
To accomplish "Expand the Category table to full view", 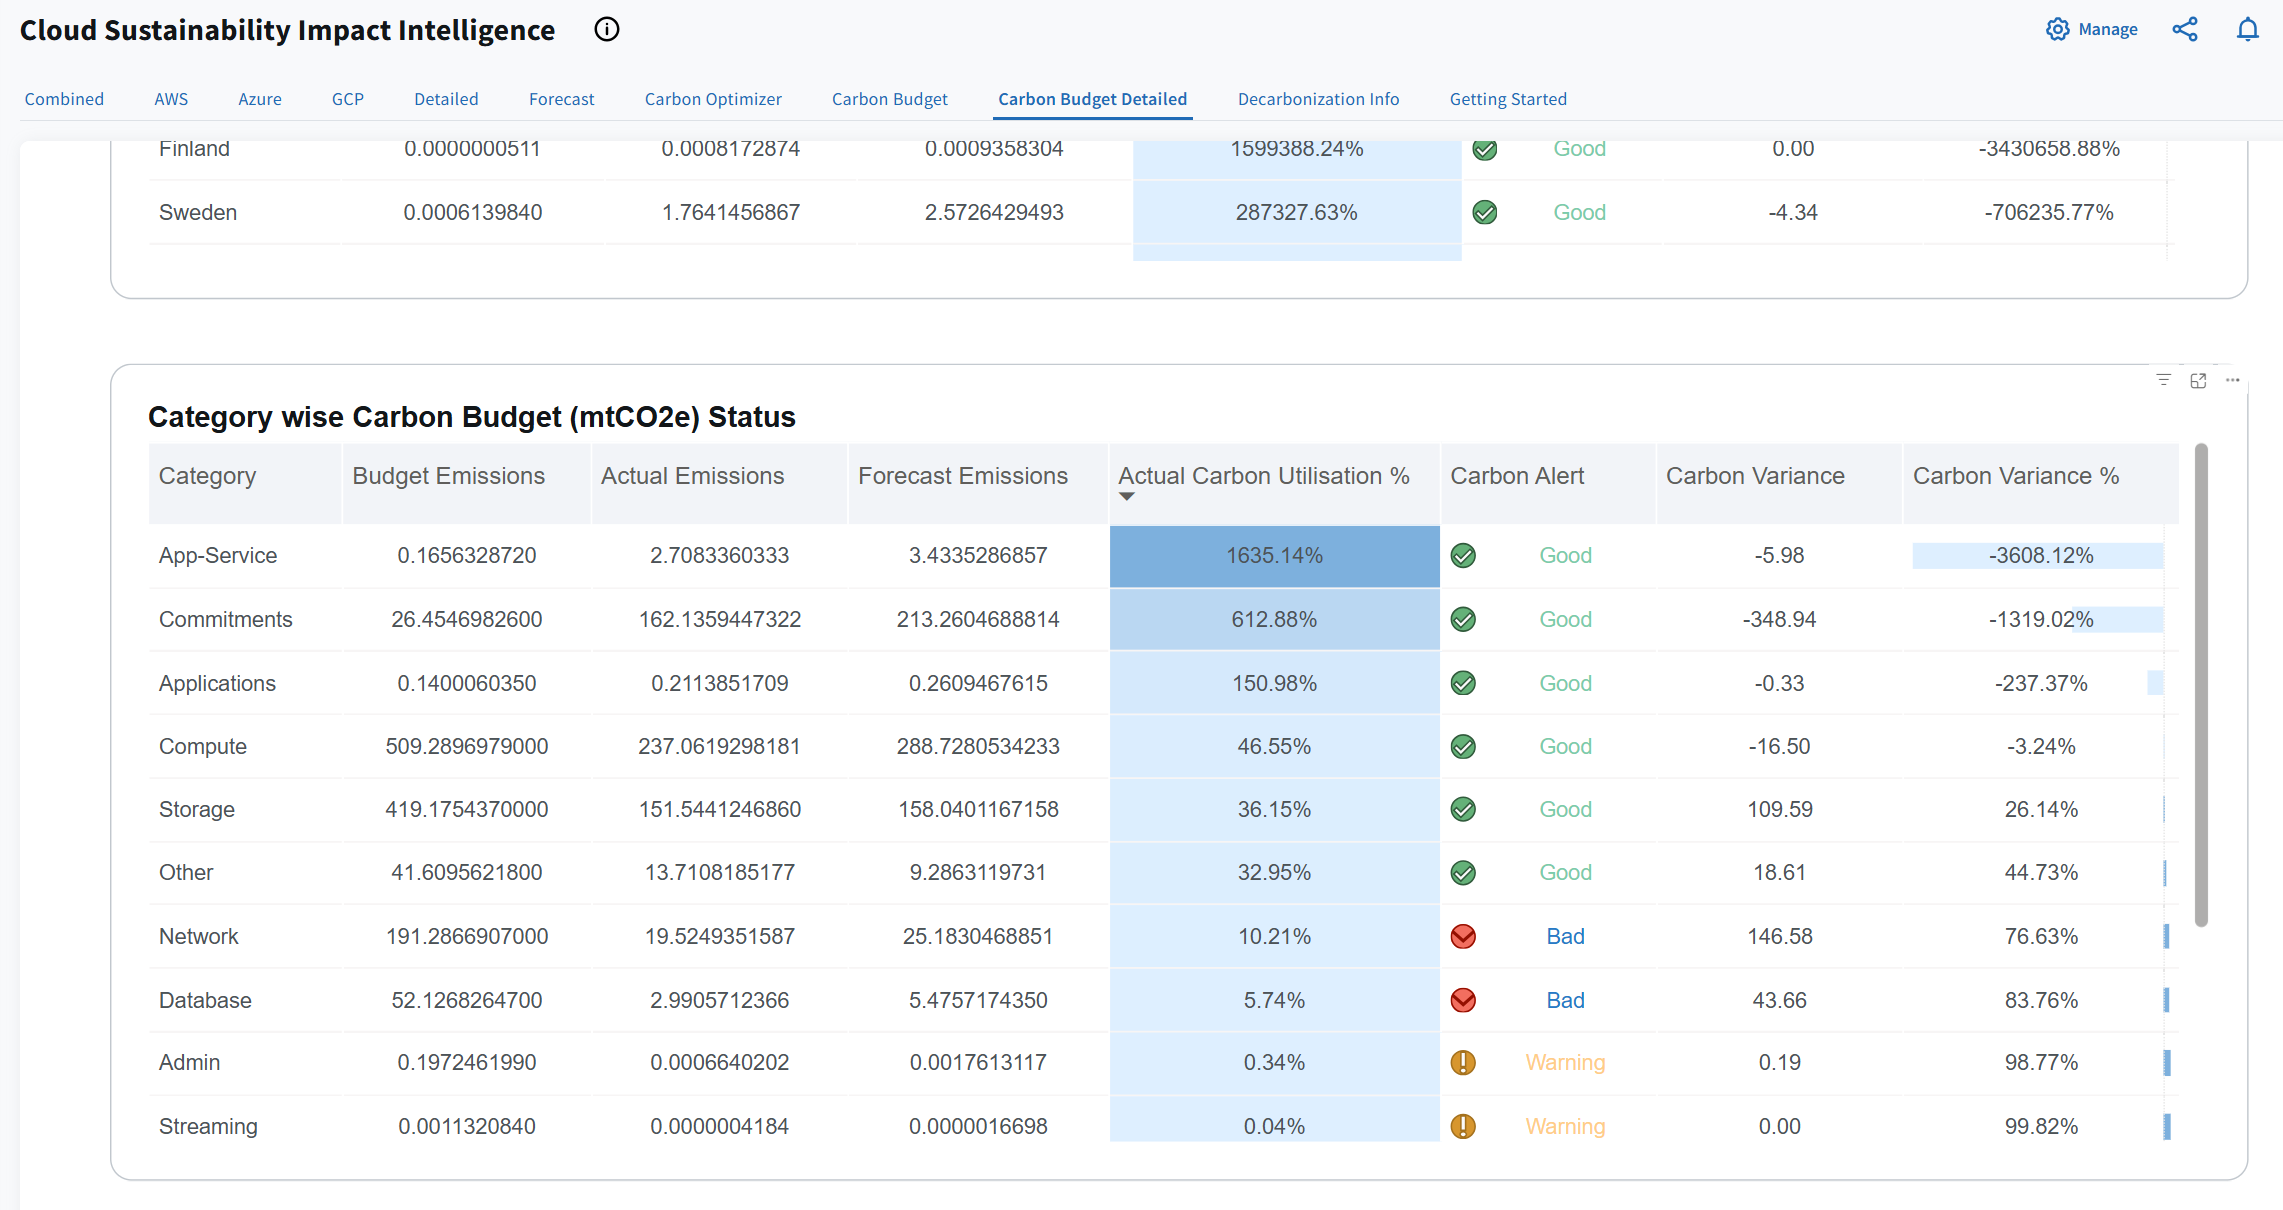I will [2198, 380].
